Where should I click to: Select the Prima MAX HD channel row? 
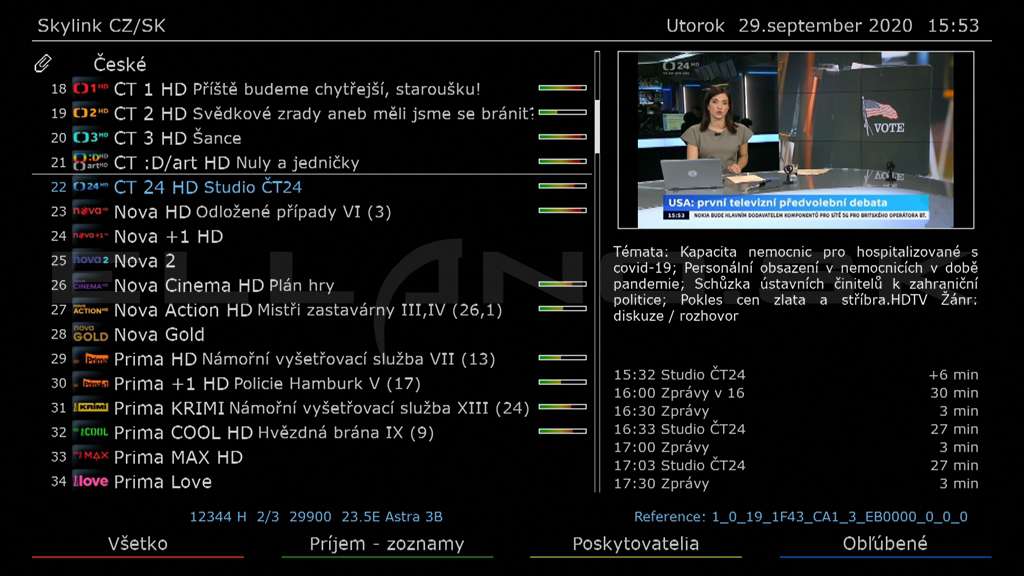point(312,457)
